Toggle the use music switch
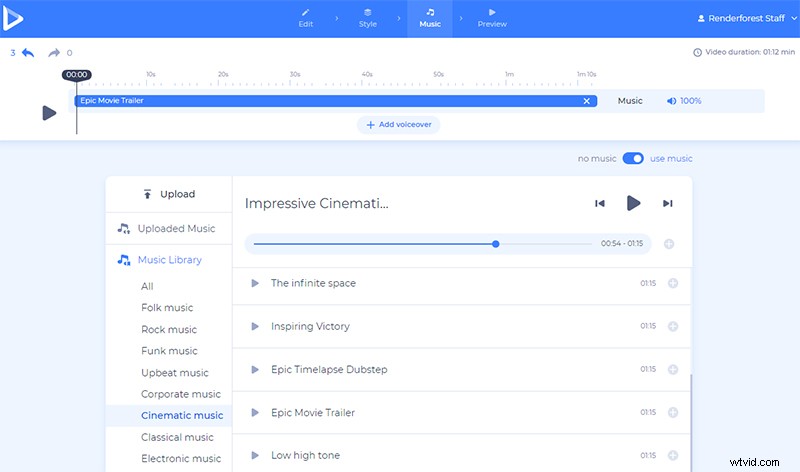This screenshot has width=800, height=472. [x=632, y=158]
